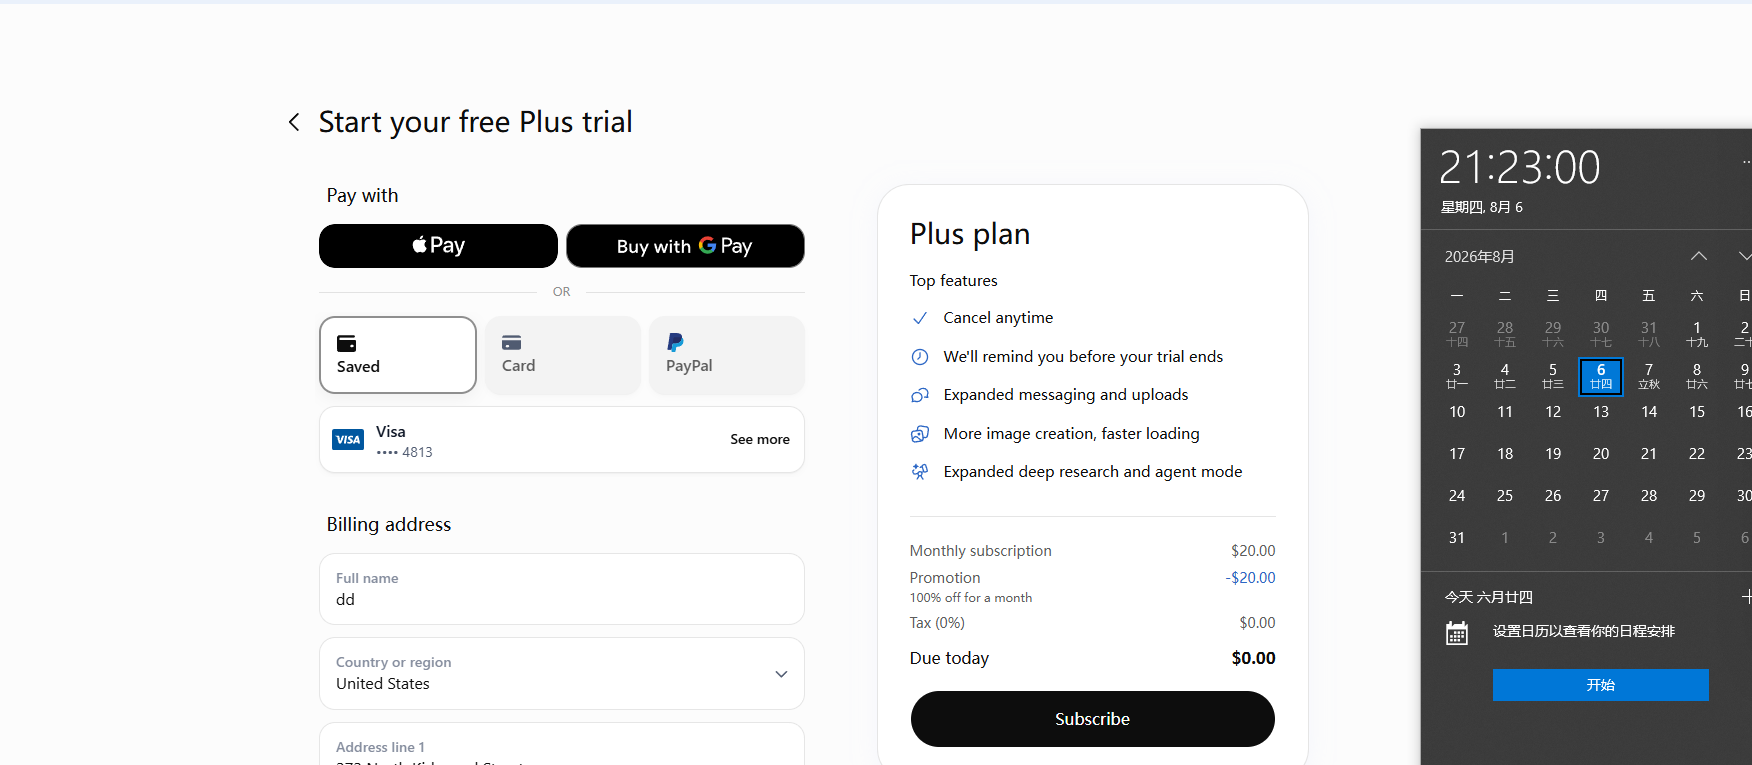Viewport: 1752px width, 765px height.
Task: Select the PayPal payment option
Action: [727, 355]
